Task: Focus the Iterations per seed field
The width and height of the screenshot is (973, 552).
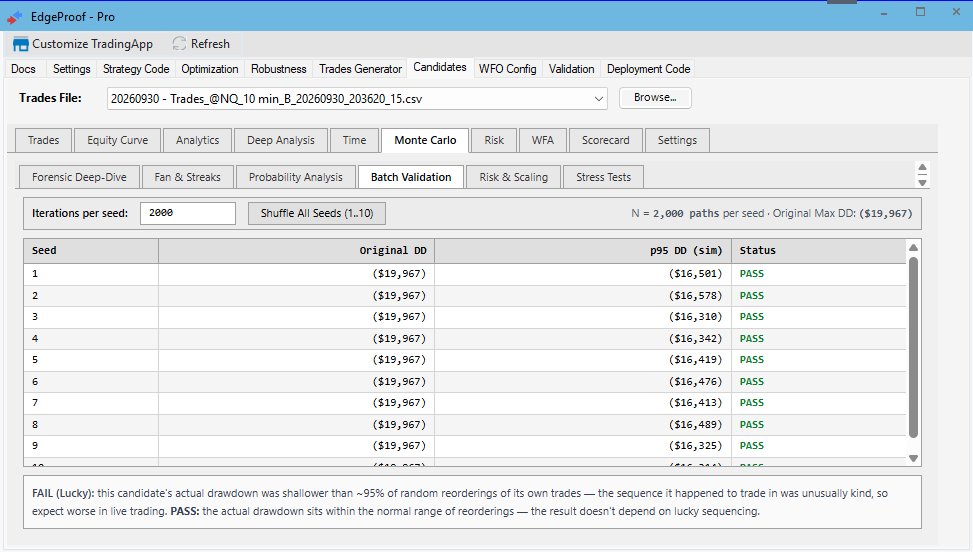Action: (187, 213)
